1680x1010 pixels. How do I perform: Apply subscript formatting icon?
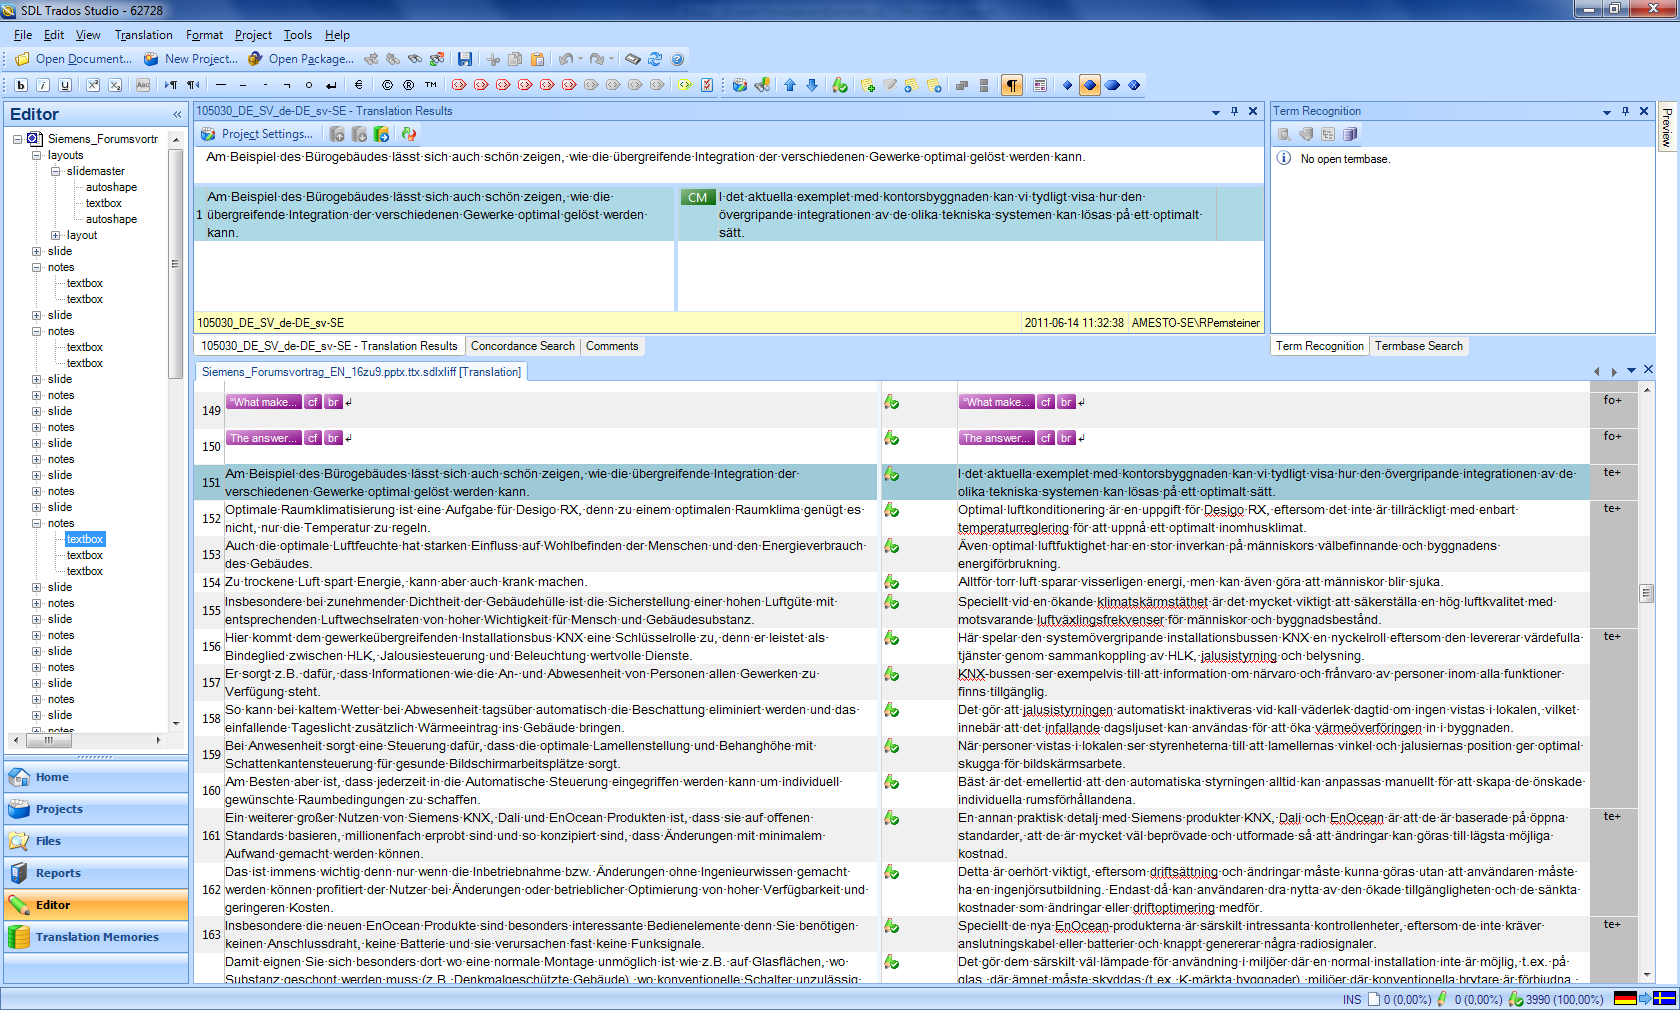click(115, 85)
